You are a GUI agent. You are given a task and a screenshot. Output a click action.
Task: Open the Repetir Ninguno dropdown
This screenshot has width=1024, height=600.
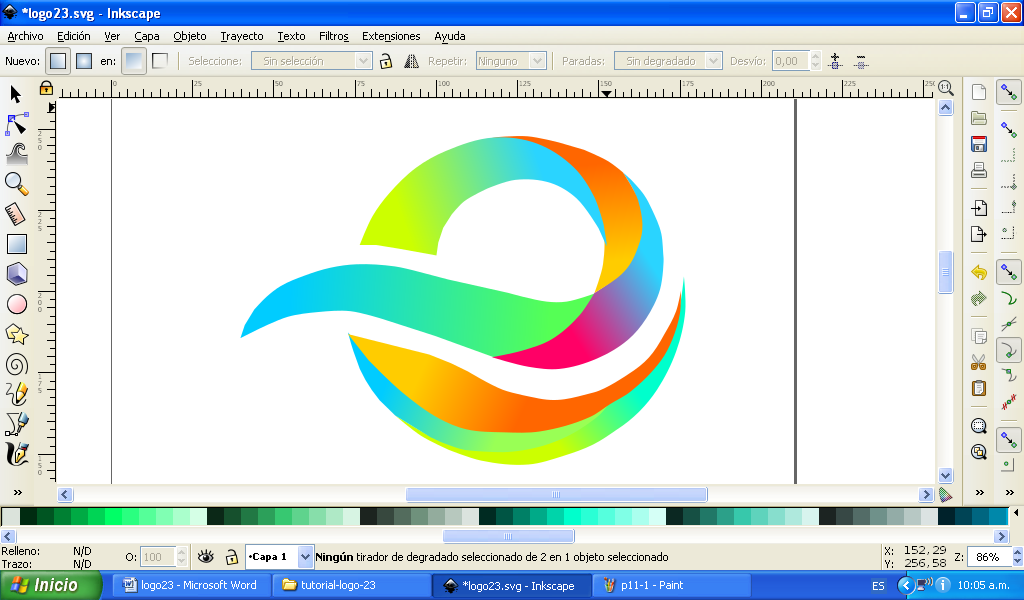(511, 61)
